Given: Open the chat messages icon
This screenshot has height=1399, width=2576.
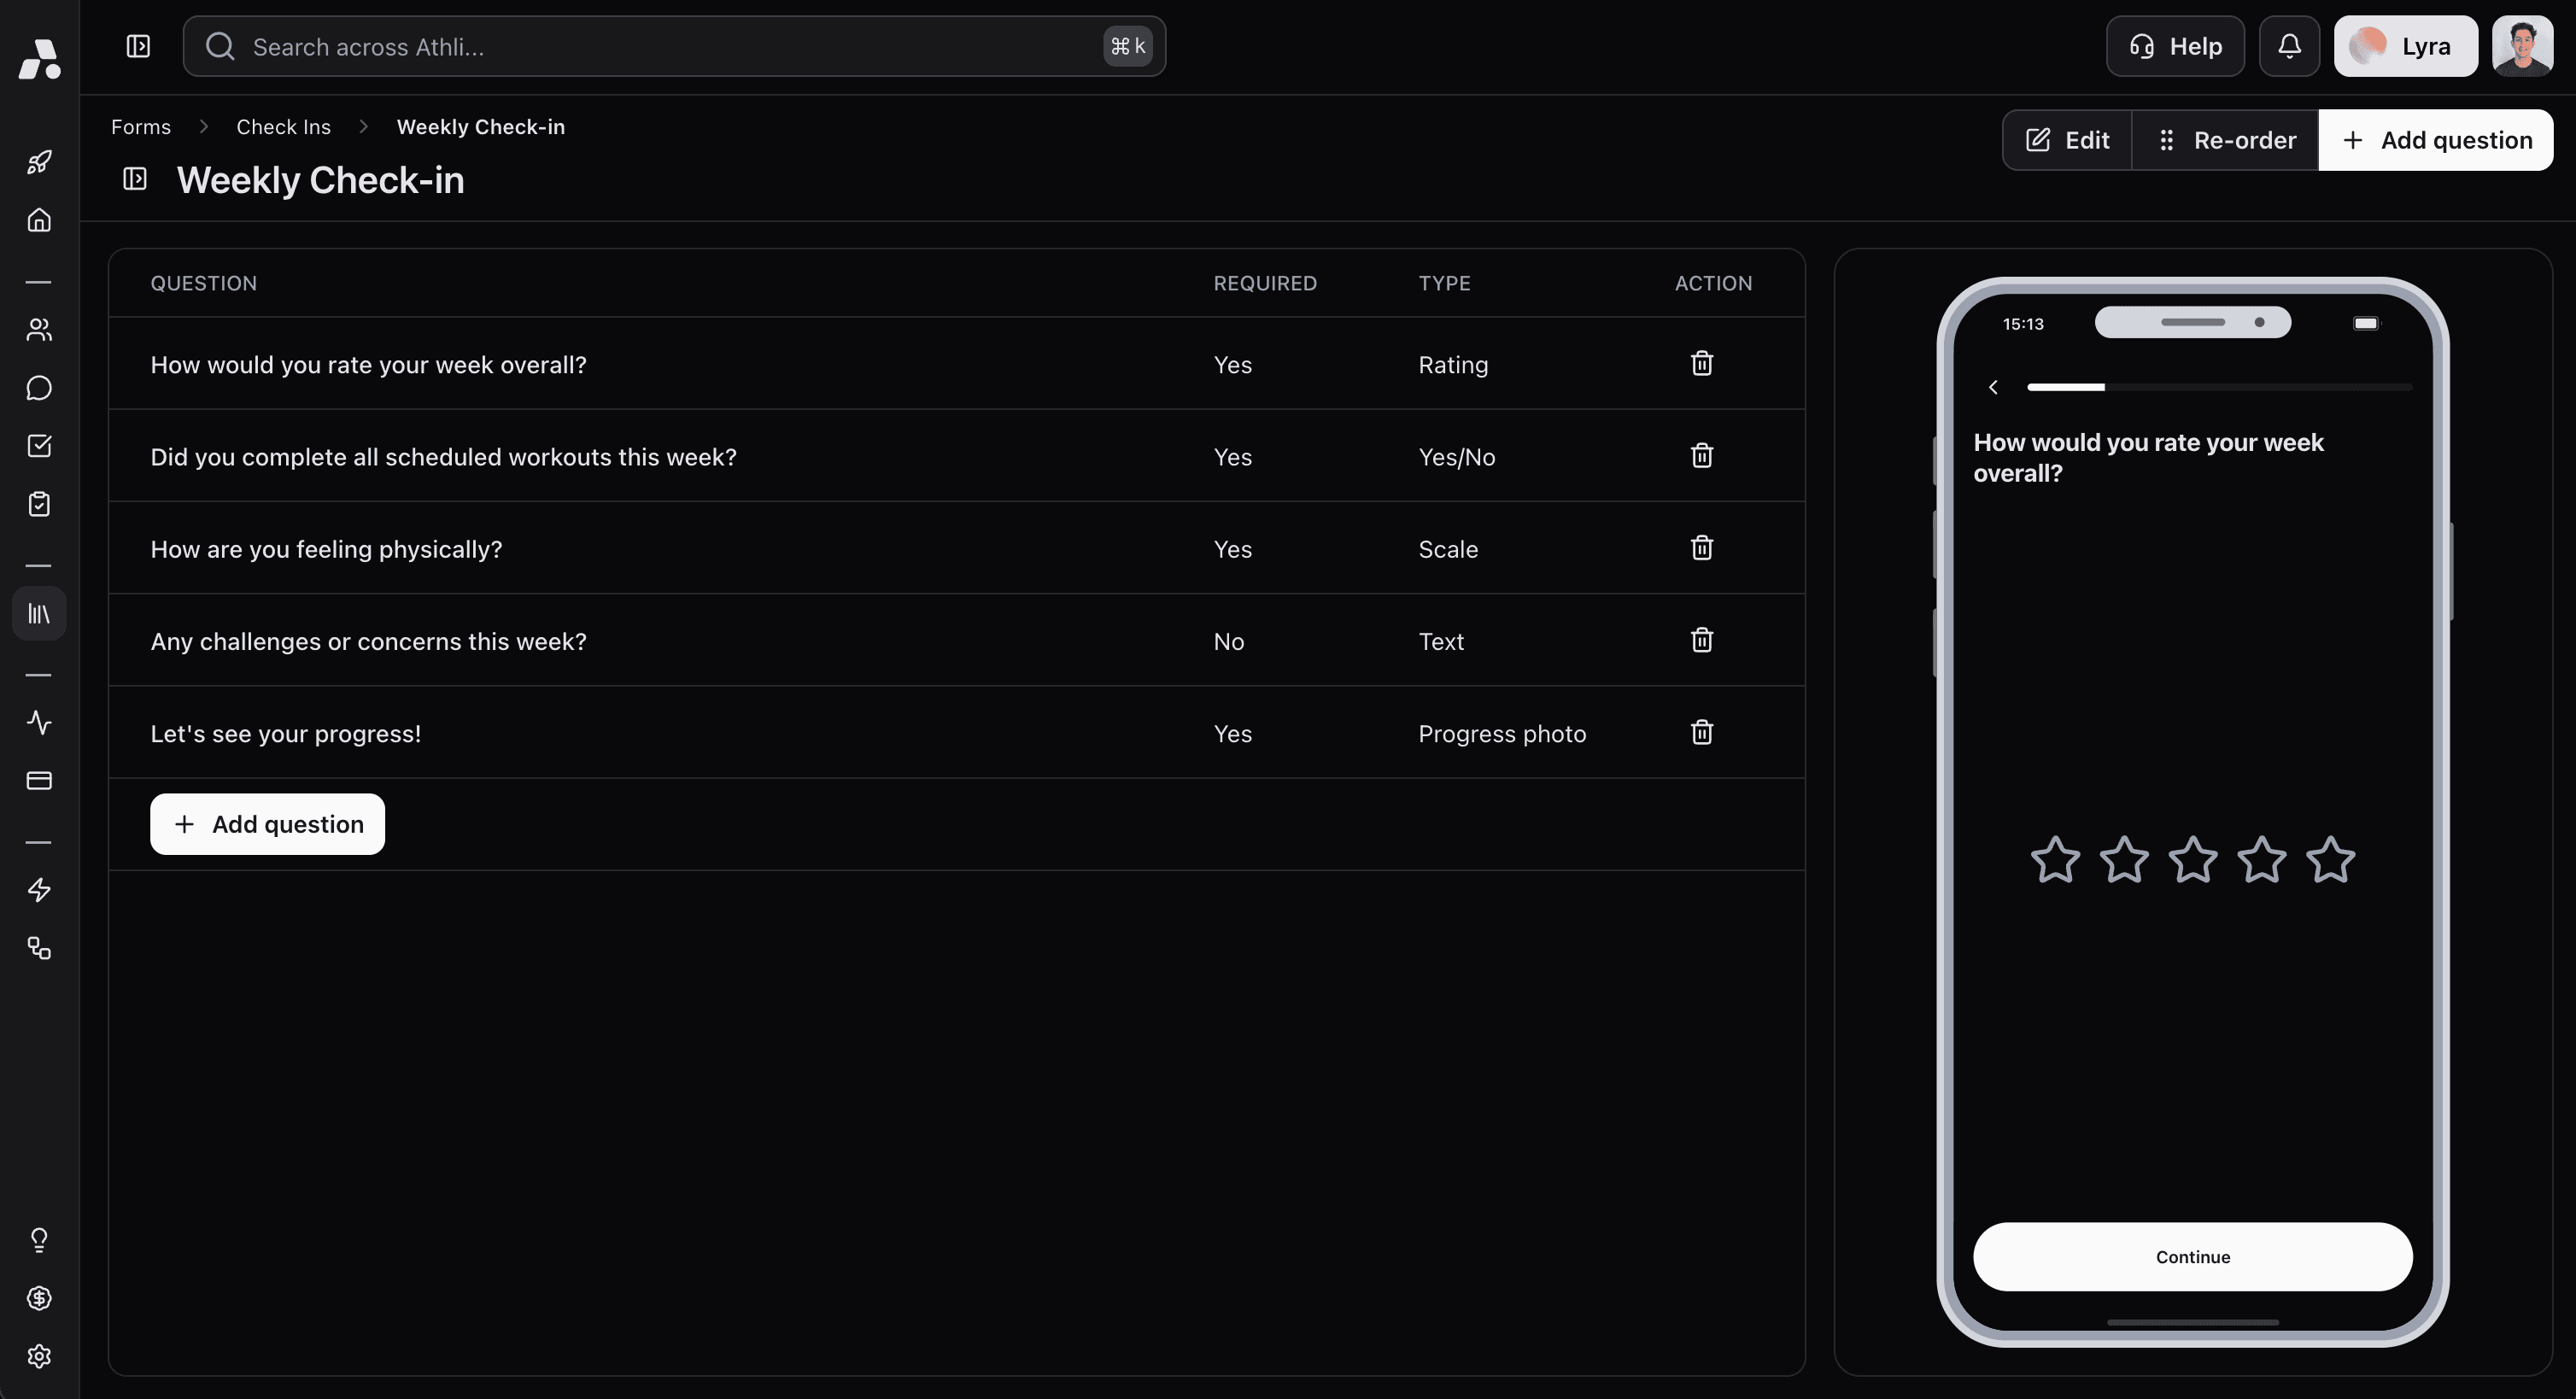Looking at the screenshot, I should click(x=39, y=388).
